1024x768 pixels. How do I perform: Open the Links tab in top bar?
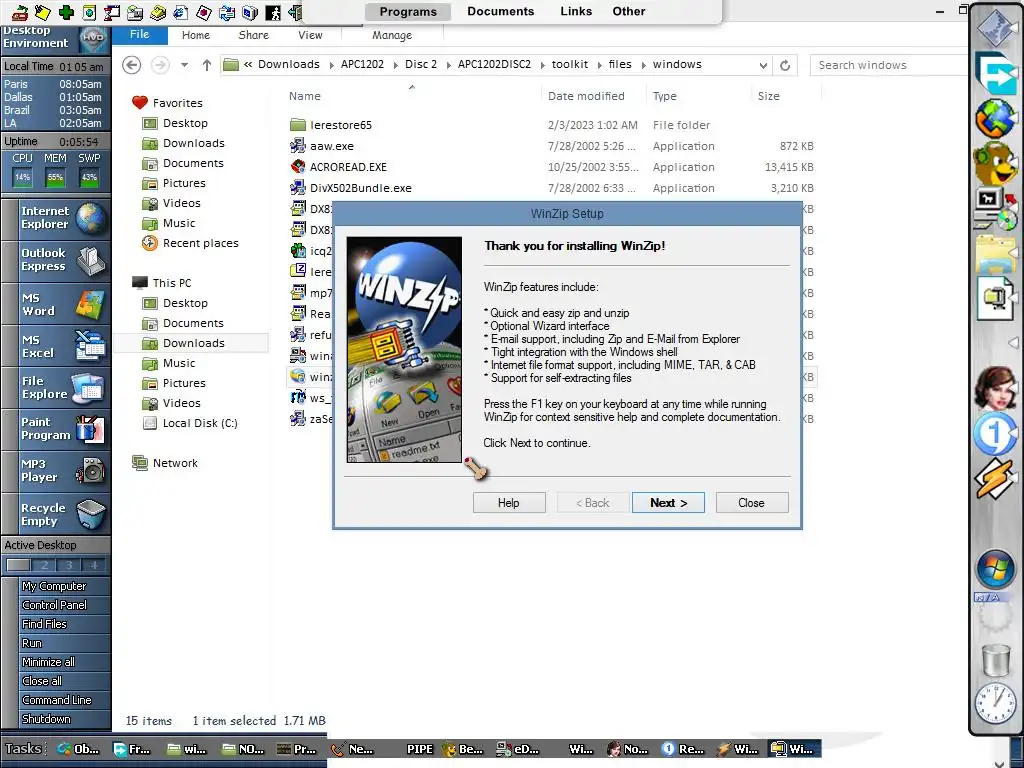coord(576,12)
